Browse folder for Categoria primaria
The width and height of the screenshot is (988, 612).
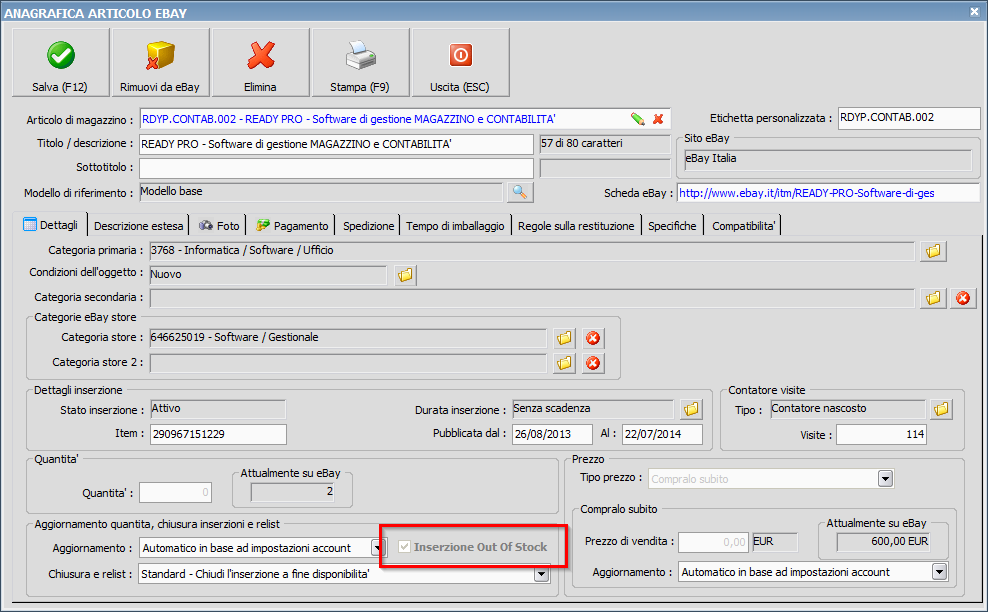(x=933, y=251)
